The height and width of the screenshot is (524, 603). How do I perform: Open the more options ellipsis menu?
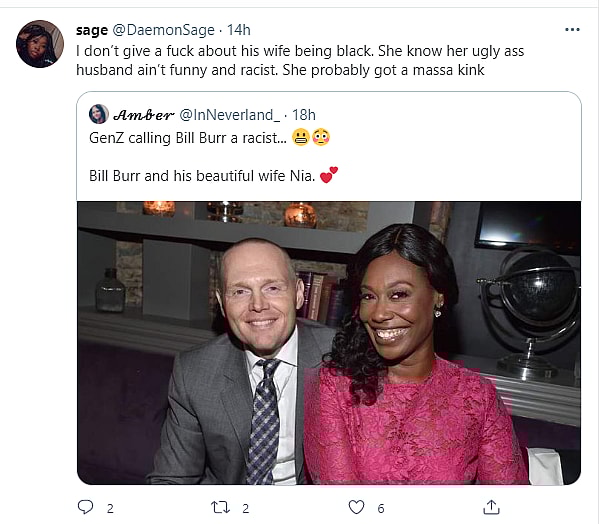pyautogui.click(x=572, y=29)
